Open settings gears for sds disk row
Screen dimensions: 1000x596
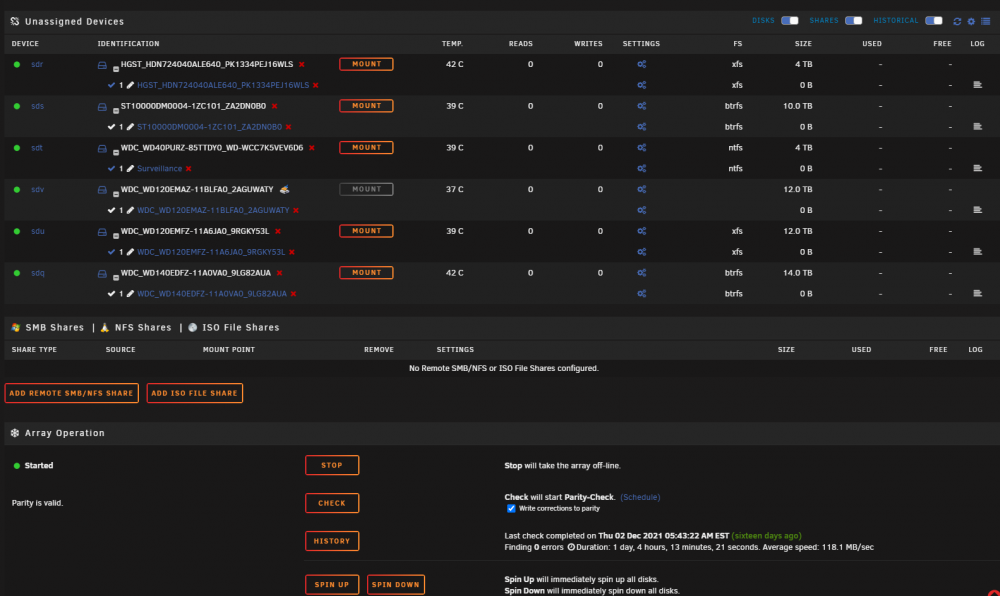pos(642,106)
